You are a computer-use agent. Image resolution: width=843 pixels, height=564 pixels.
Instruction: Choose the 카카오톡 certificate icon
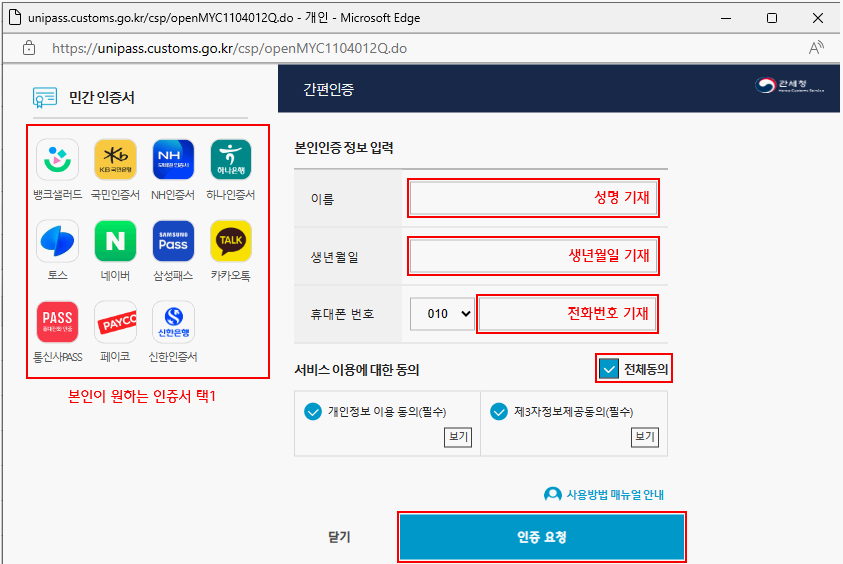point(231,241)
